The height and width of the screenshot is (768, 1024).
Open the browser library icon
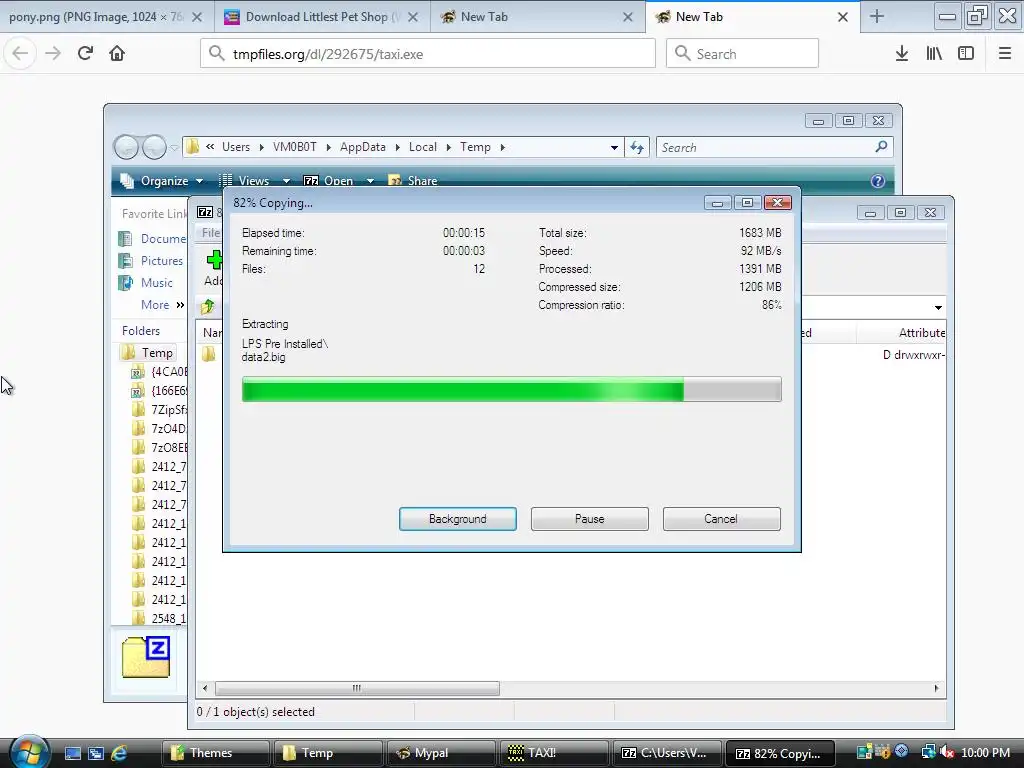tap(934, 54)
